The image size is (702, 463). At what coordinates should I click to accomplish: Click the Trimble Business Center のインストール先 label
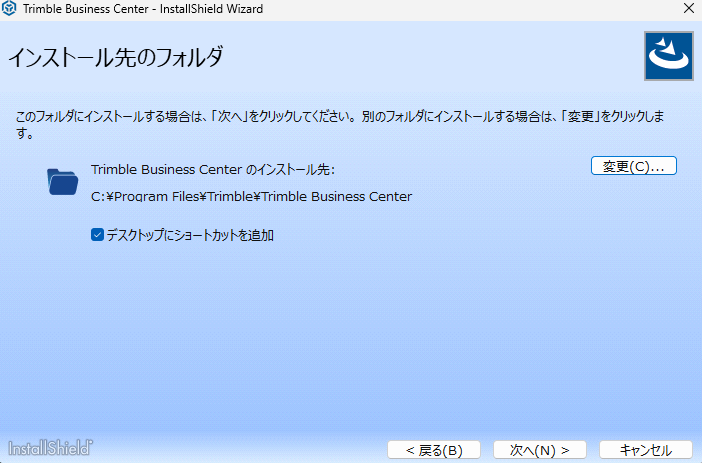click(x=212, y=170)
